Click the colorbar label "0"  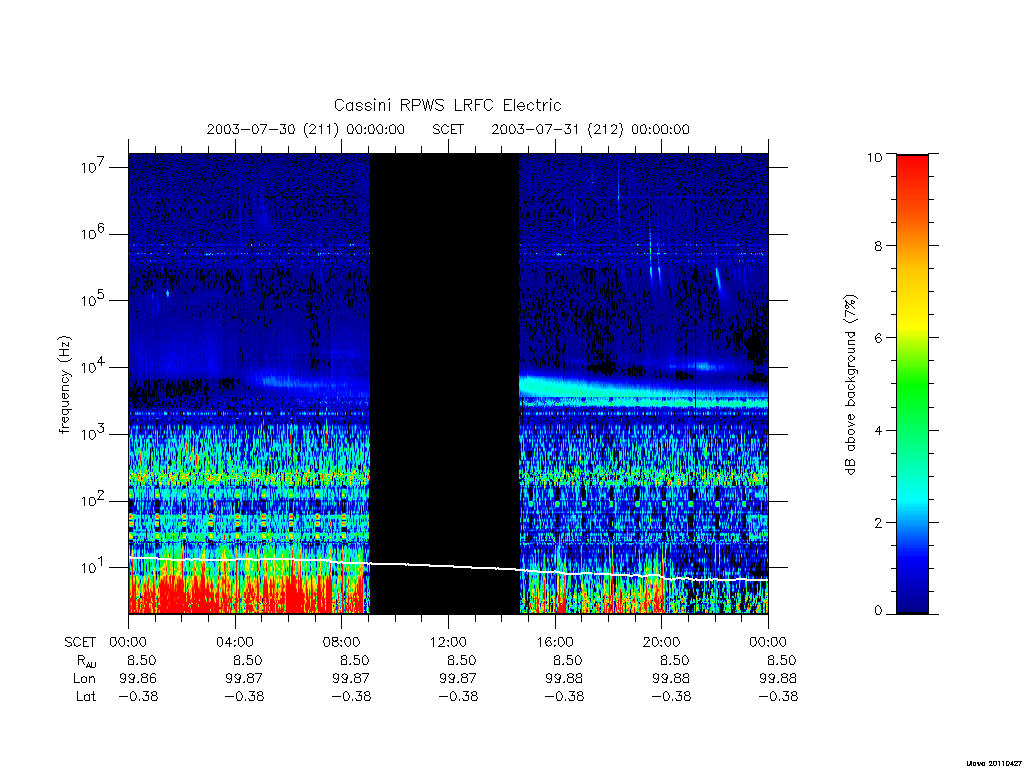pos(878,611)
